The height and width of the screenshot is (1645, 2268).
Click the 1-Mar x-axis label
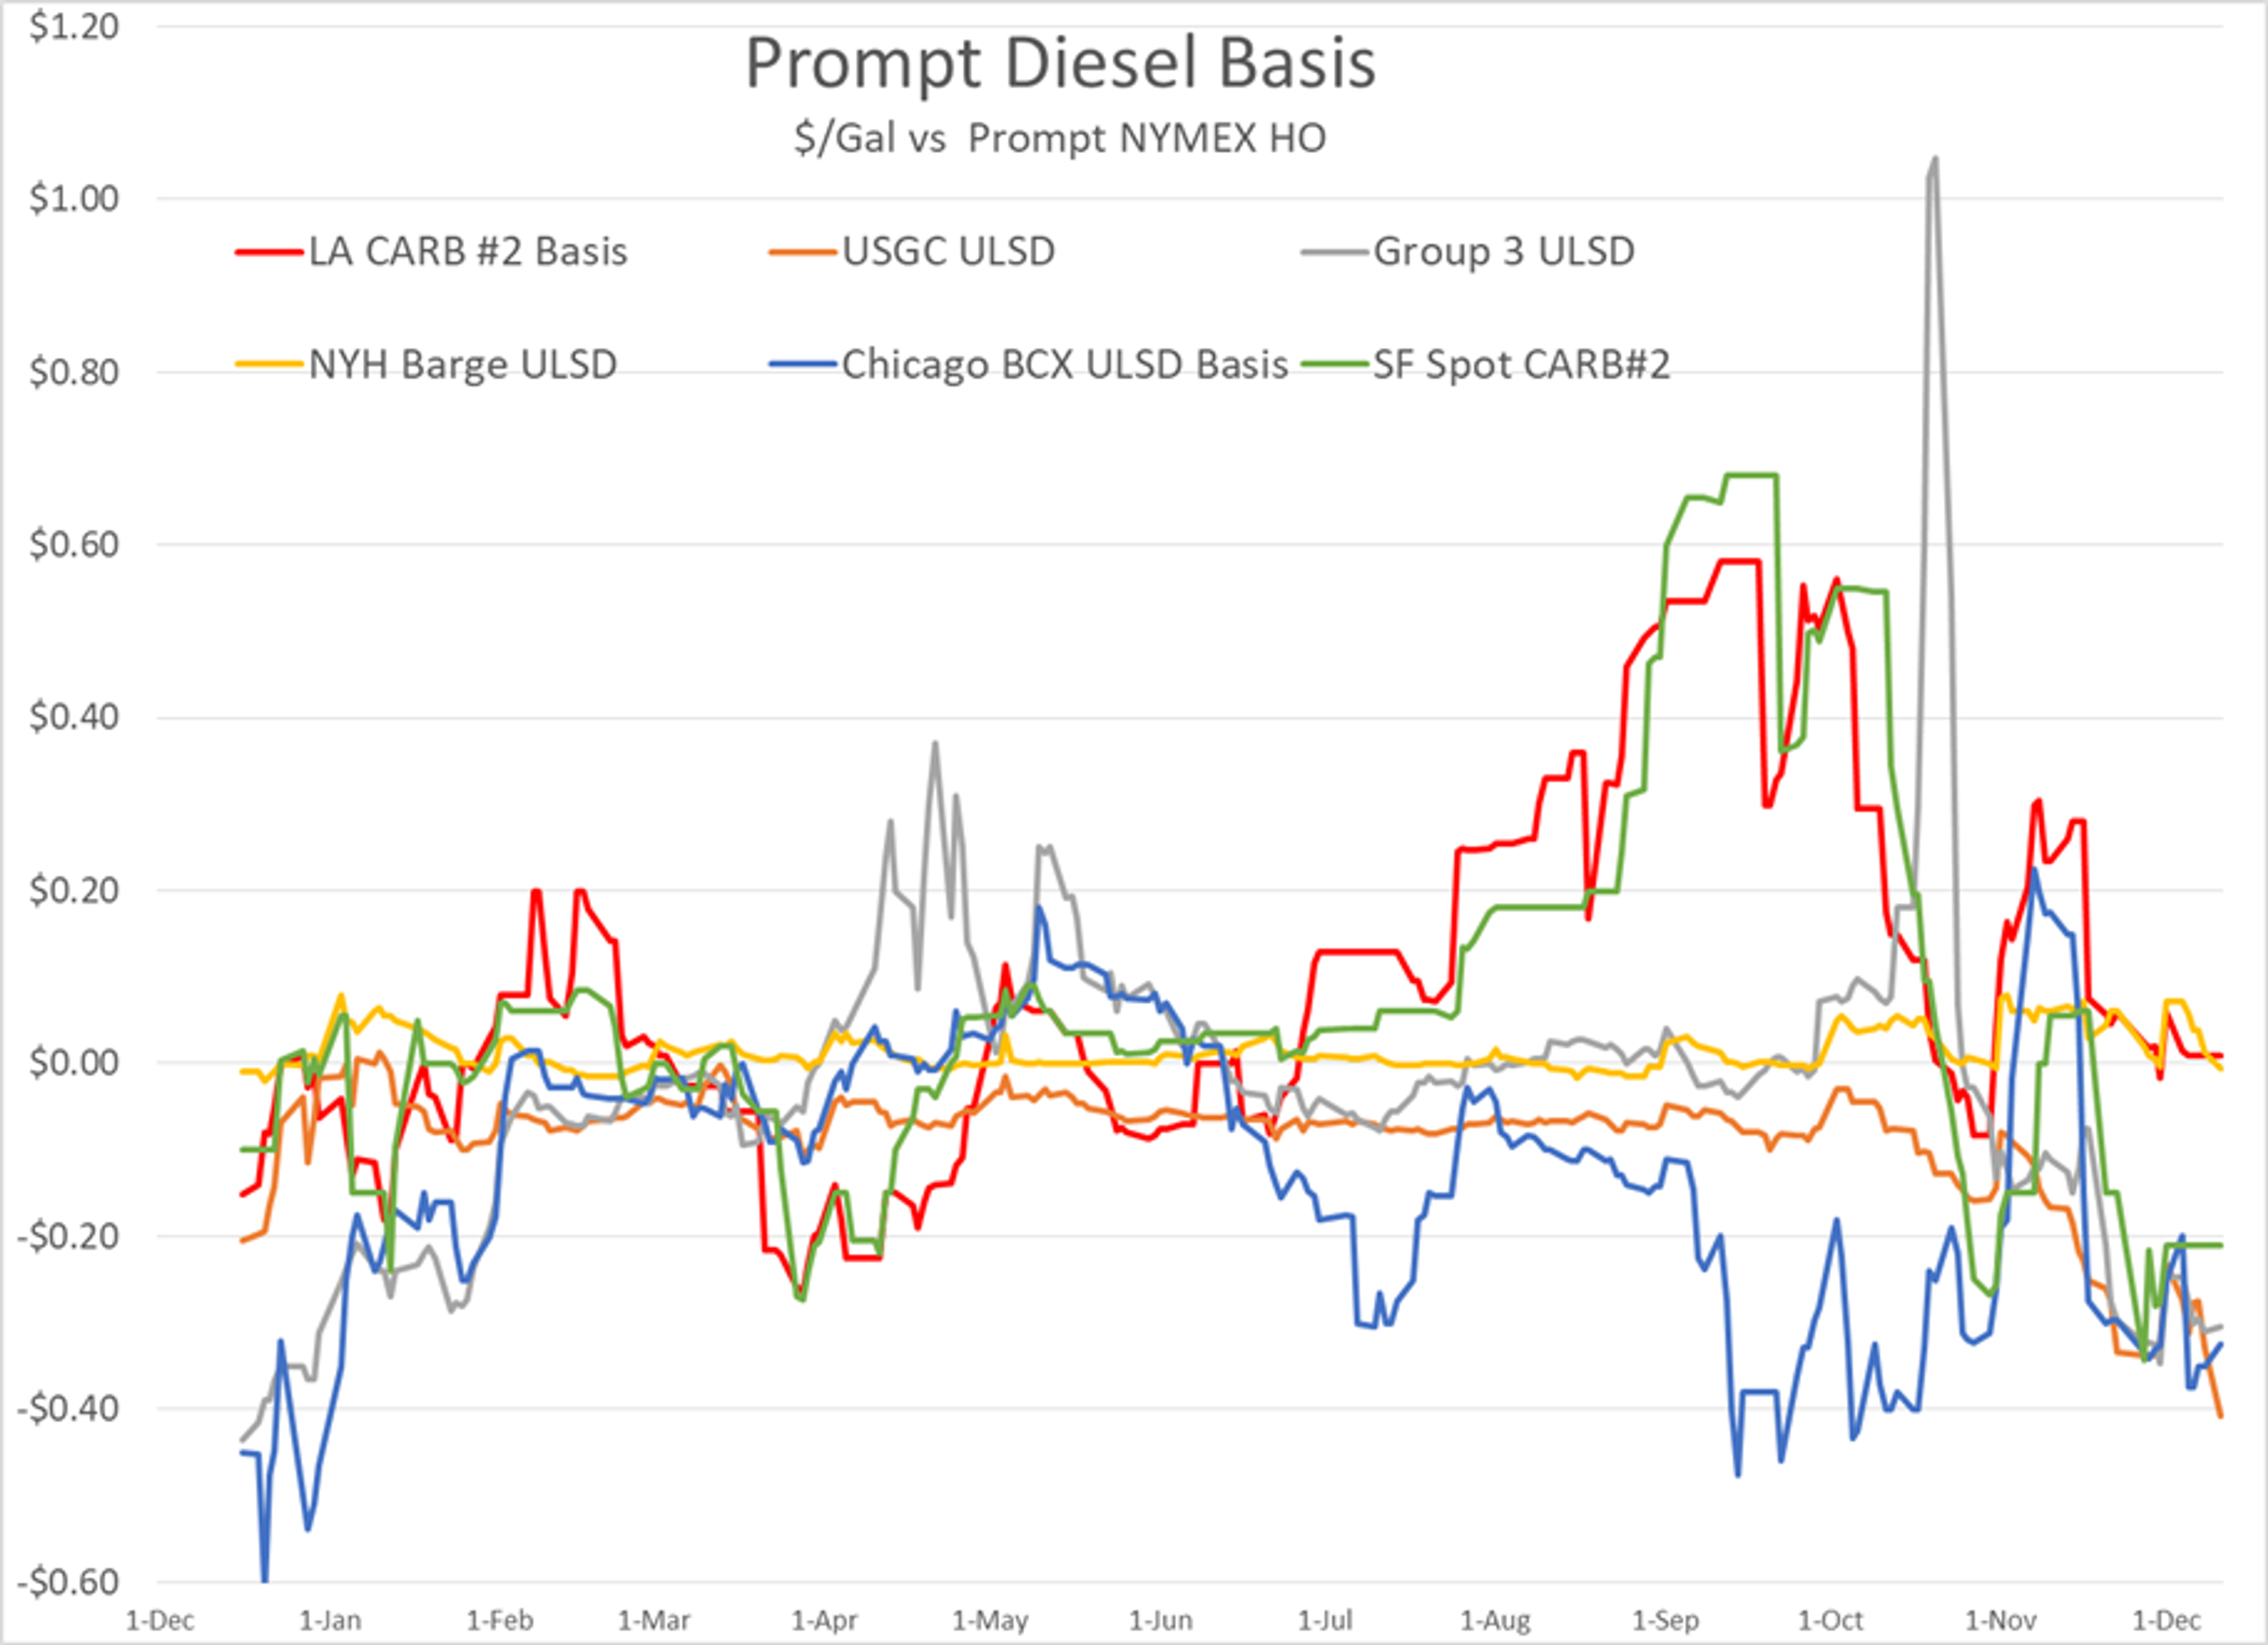654,1620
